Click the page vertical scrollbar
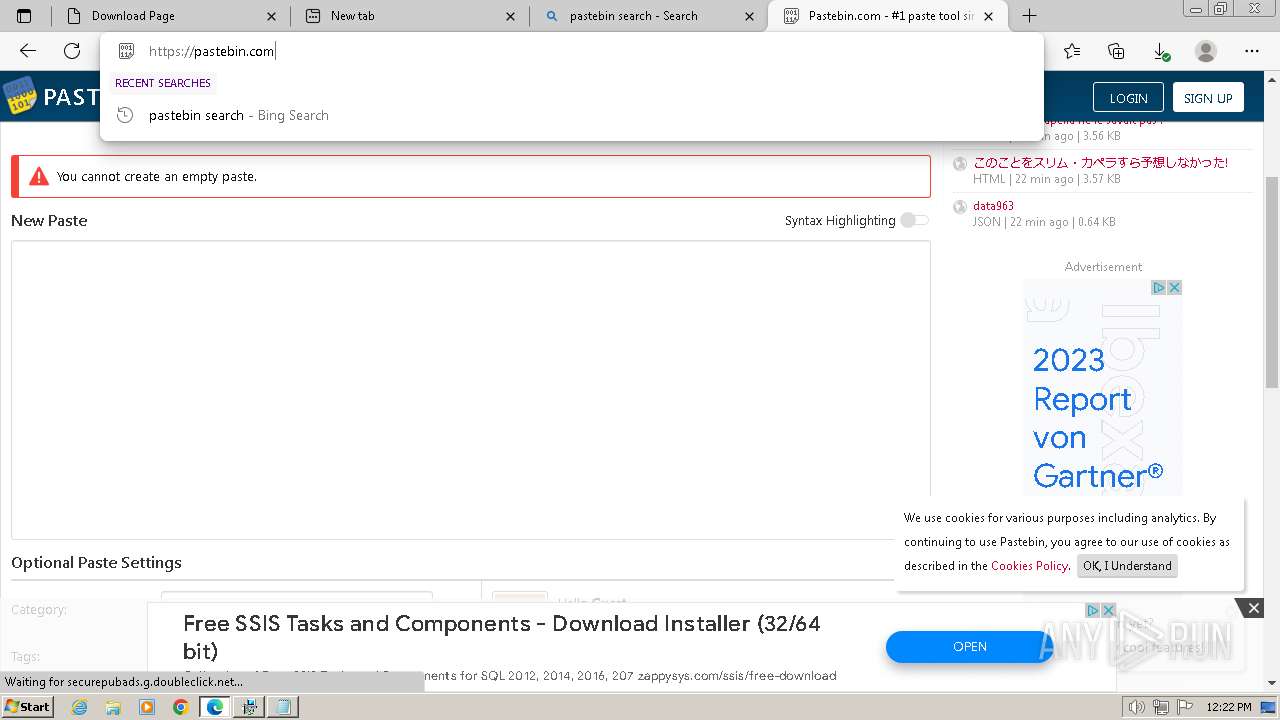 click(x=1272, y=283)
